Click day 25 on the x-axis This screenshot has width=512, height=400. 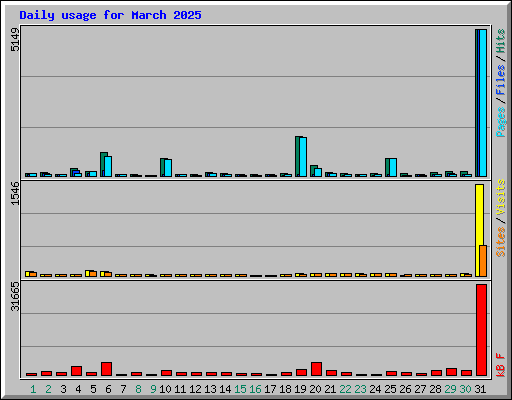tap(390, 389)
